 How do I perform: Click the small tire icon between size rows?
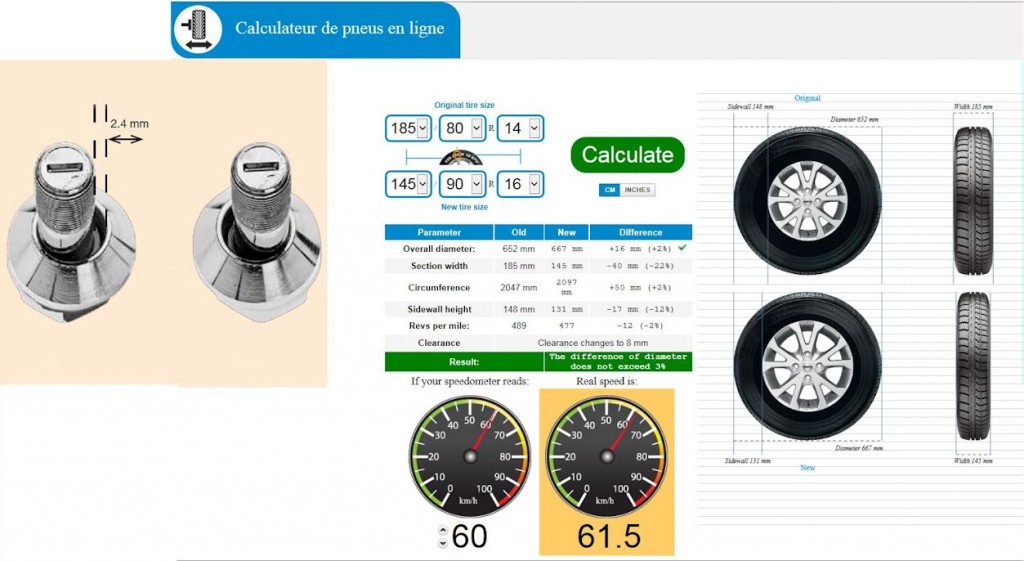(461, 157)
